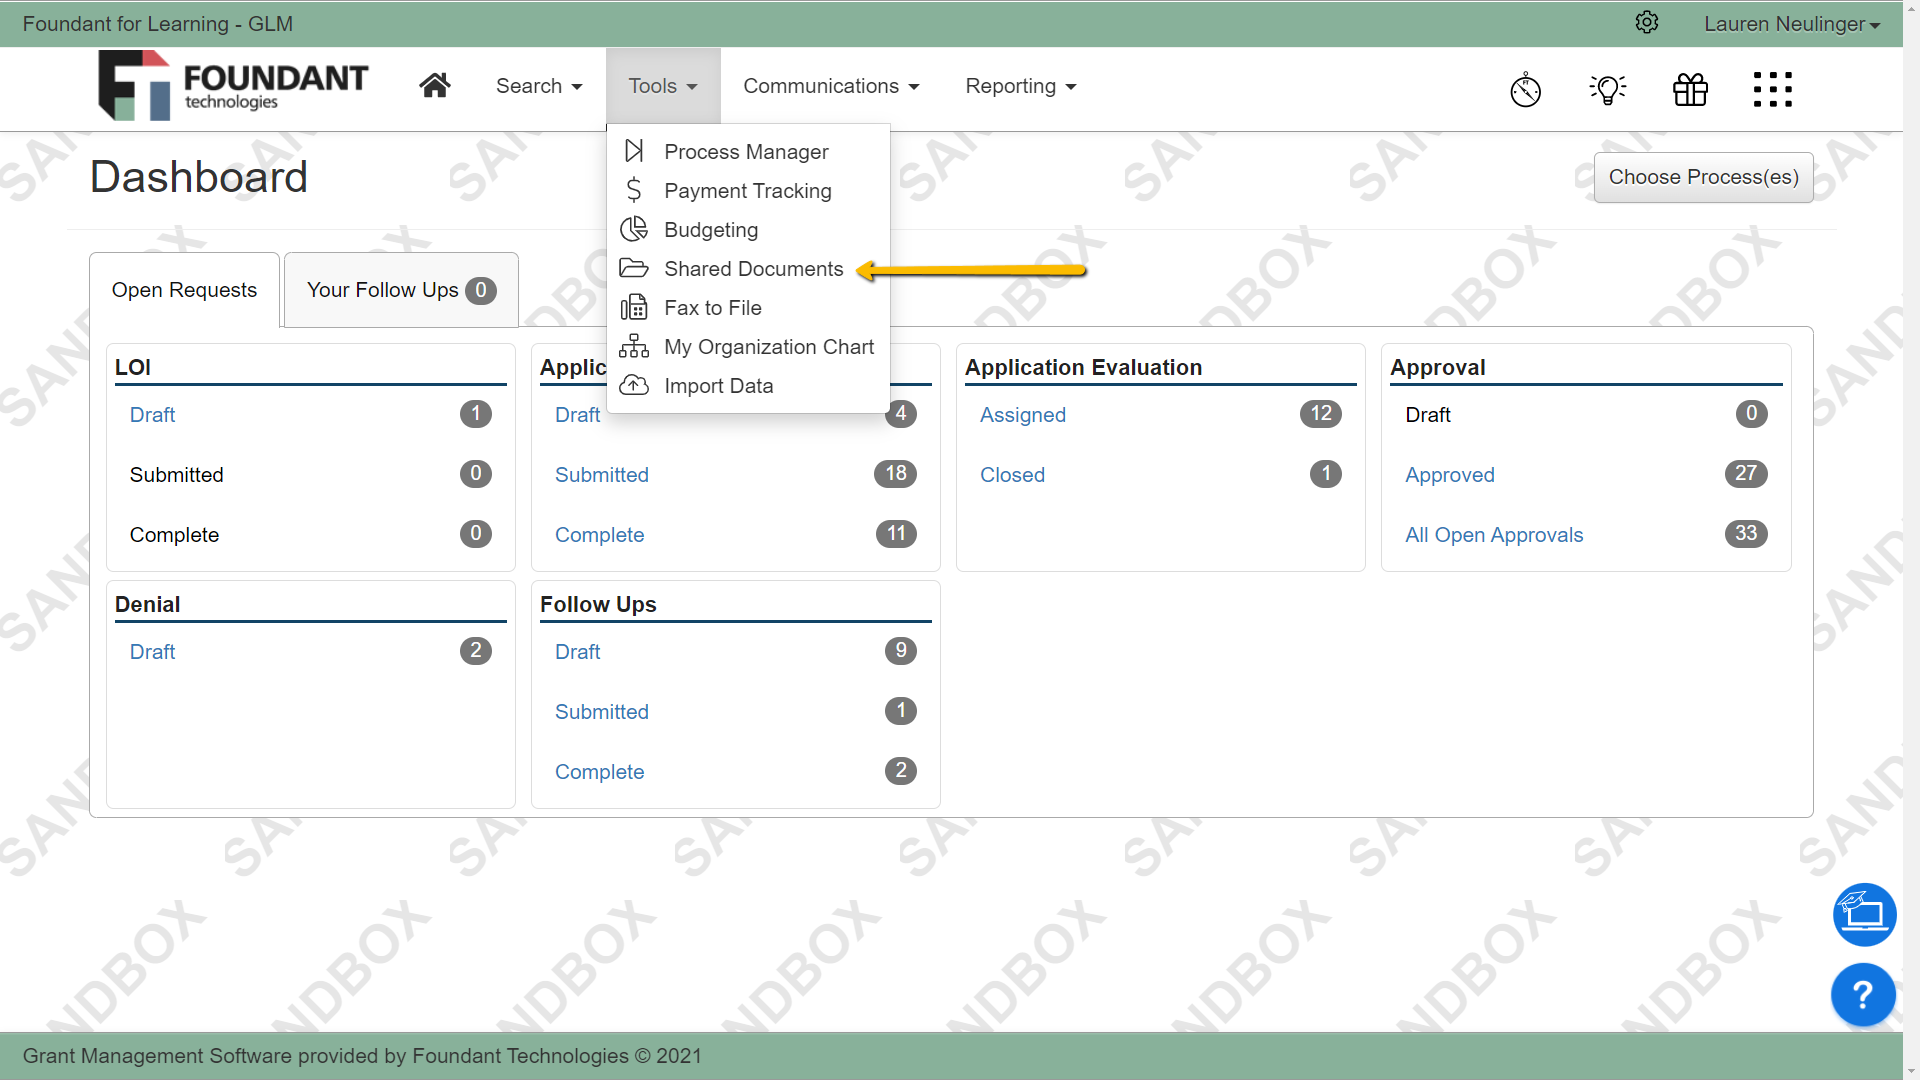Click the grid/apps icon in top navbar
This screenshot has height=1080, width=1920.
click(1774, 88)
